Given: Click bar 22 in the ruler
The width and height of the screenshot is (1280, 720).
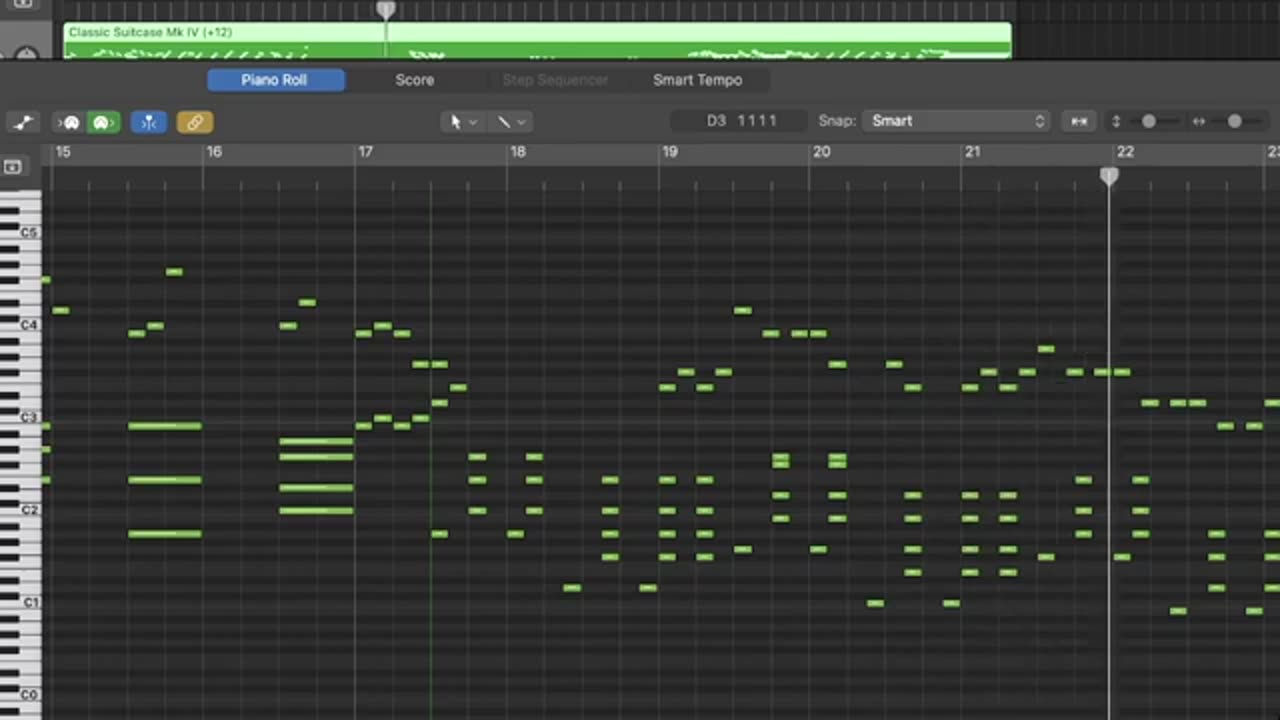Looking at the screenshot, I should click(x=1125, y=152).
